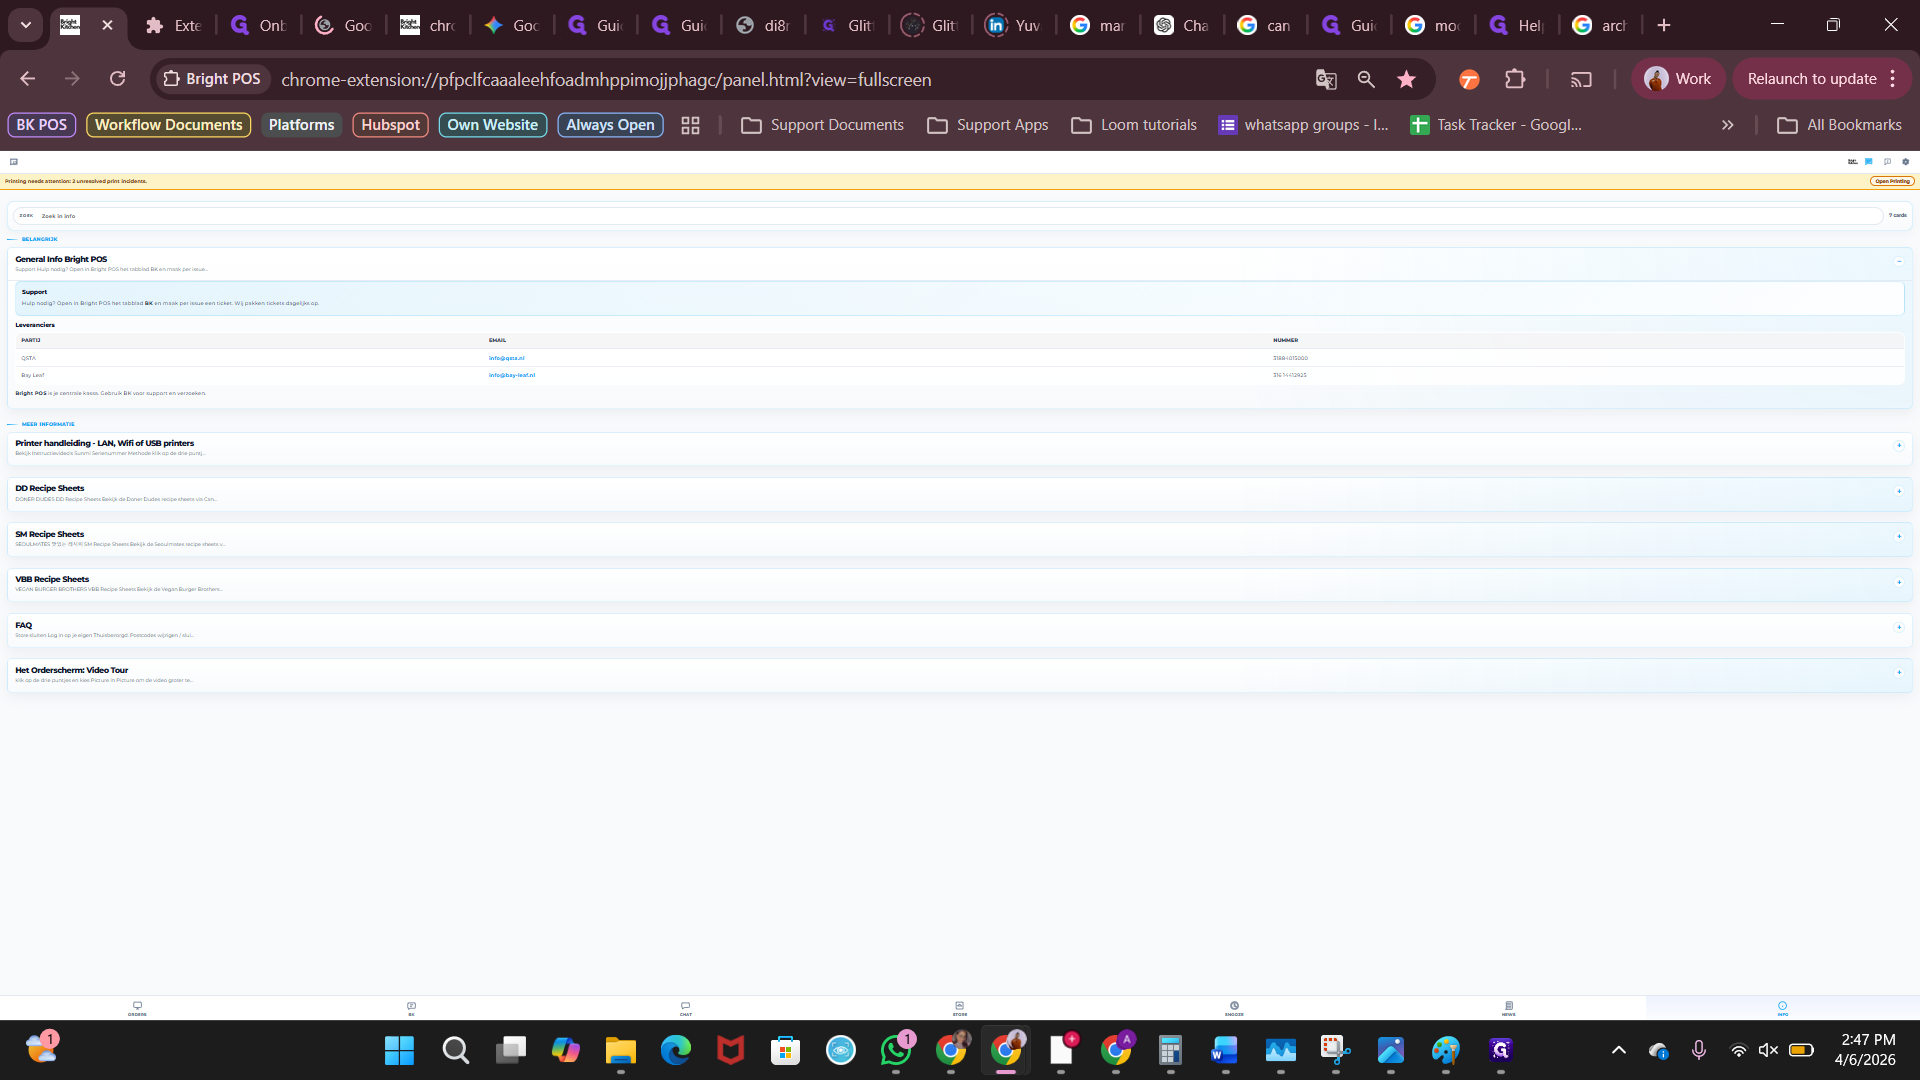Expand Het Onderscherm Video Tour card

[x=1898, y=672]
